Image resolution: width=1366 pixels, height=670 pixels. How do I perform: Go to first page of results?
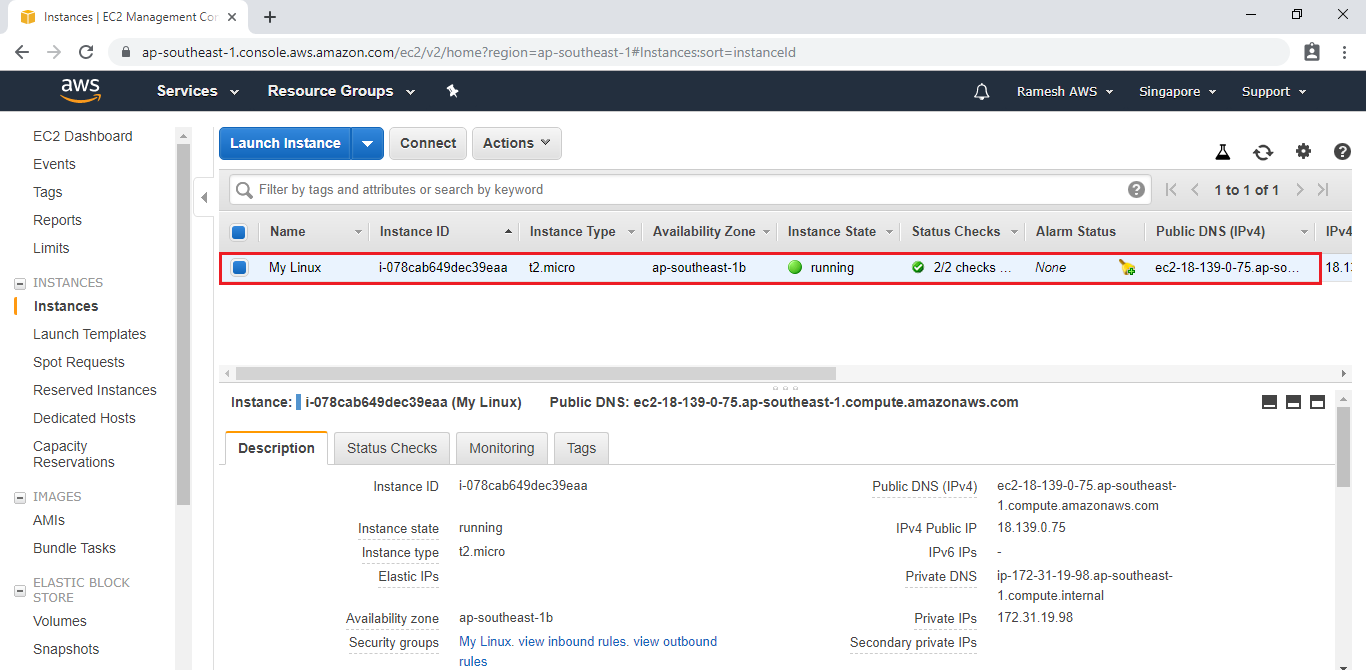(1171, 190)
